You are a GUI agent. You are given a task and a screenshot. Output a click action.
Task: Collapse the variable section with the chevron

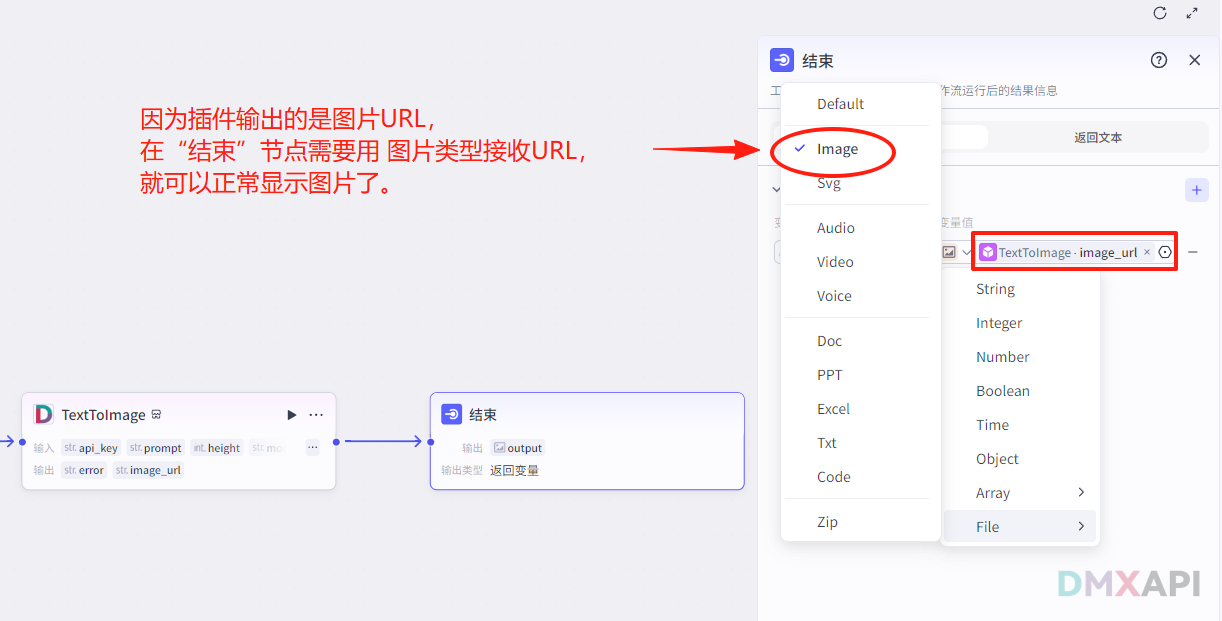tap(777, 188)
